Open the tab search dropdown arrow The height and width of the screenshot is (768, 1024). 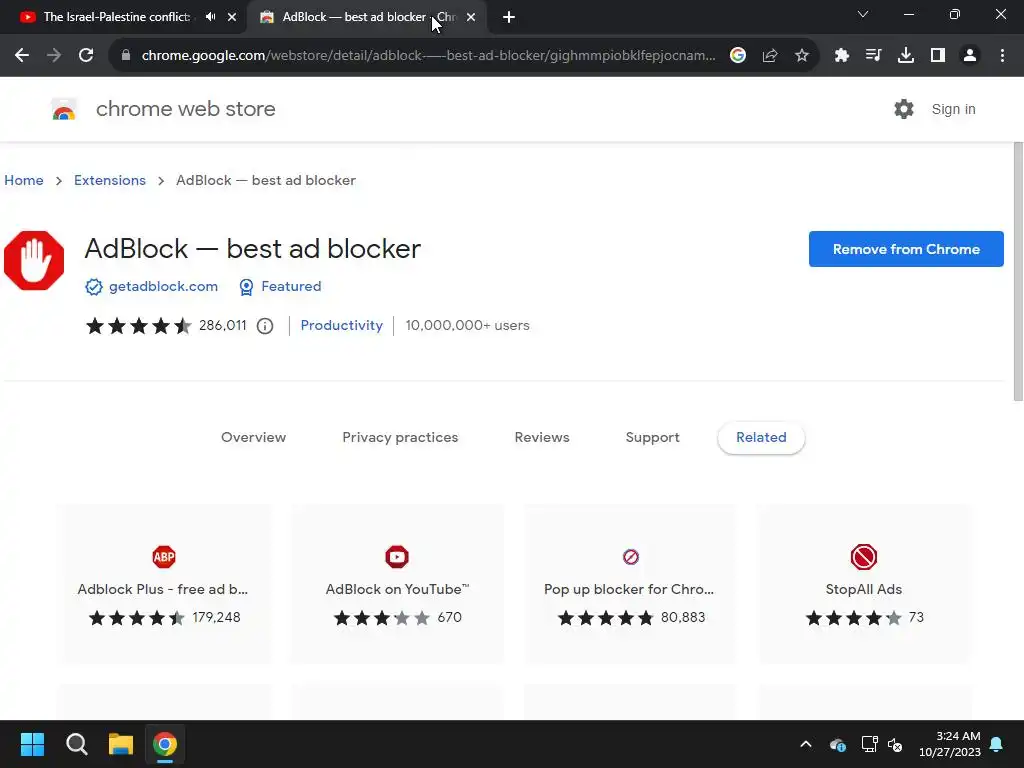click(x=863, y=14)
